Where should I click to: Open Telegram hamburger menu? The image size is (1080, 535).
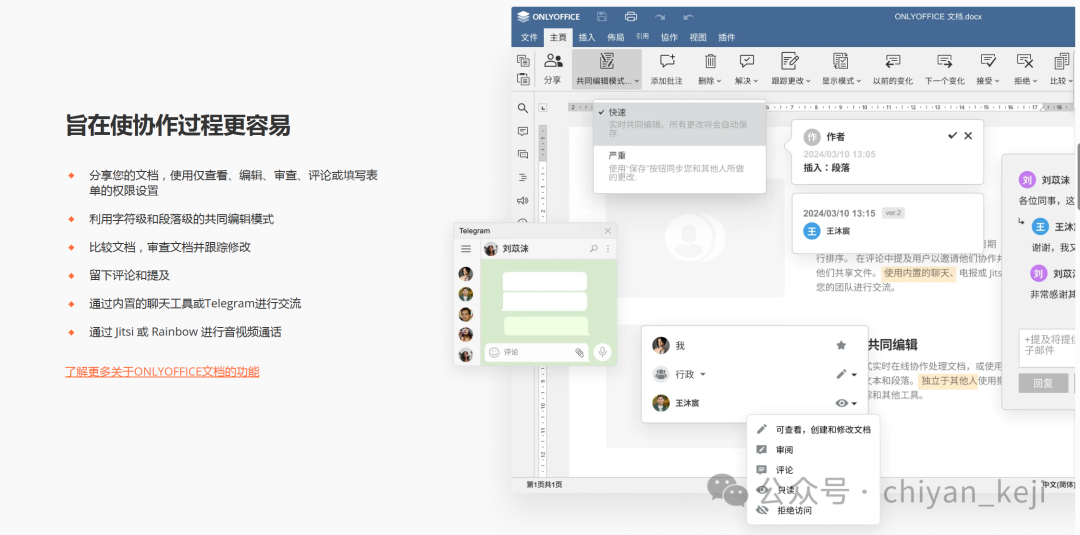point(466,249)
